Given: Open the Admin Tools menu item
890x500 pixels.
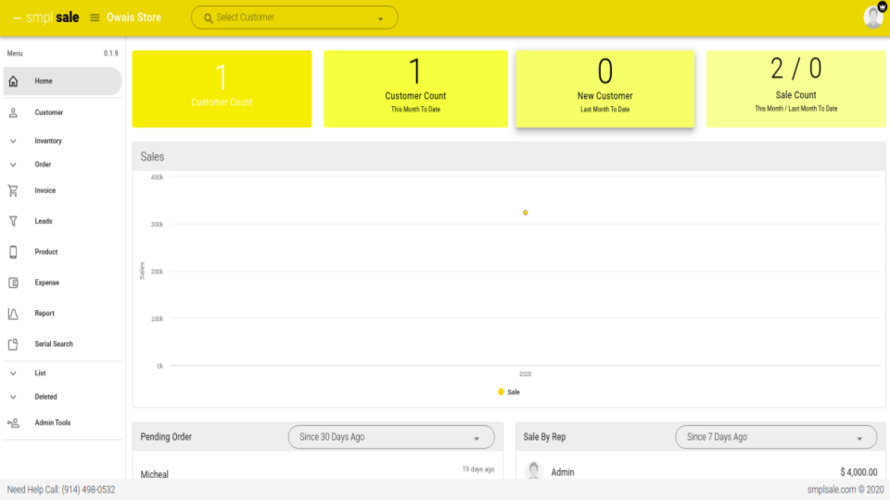Looking at the screenshot, I should click(62, 423).
